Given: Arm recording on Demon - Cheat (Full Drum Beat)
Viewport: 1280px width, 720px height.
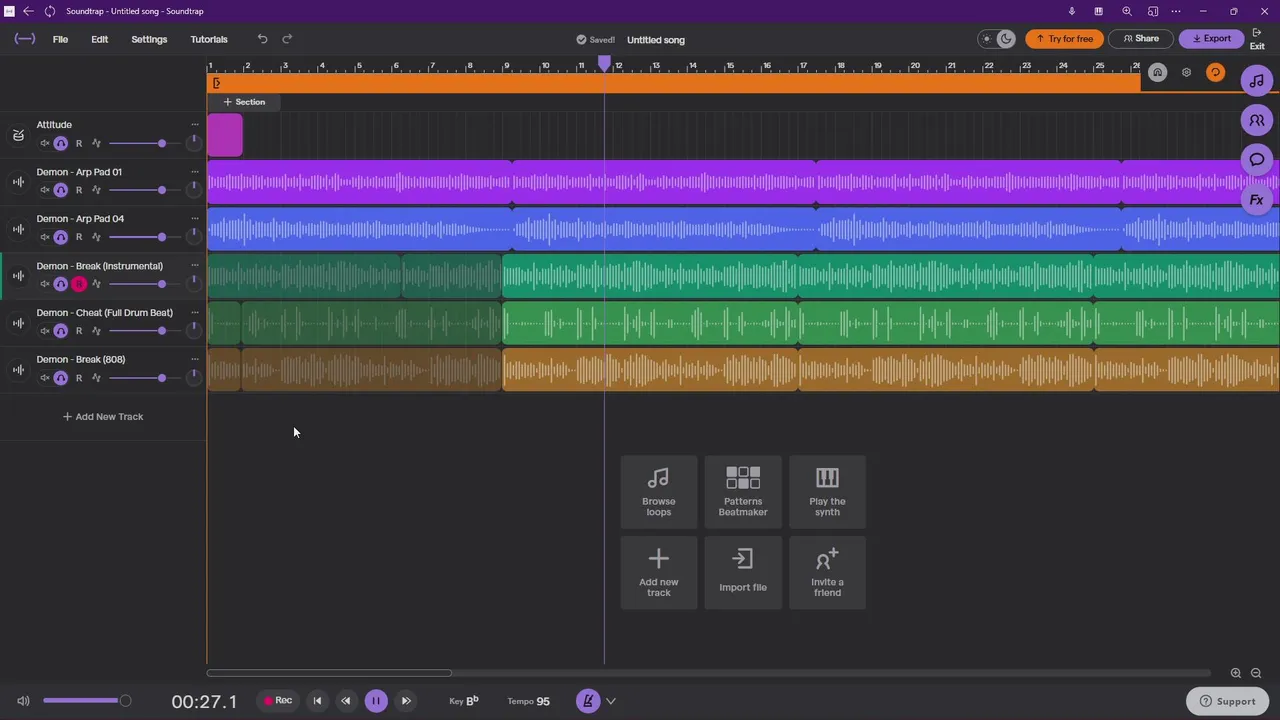Looking at the screenshot, I should [79, 331].
